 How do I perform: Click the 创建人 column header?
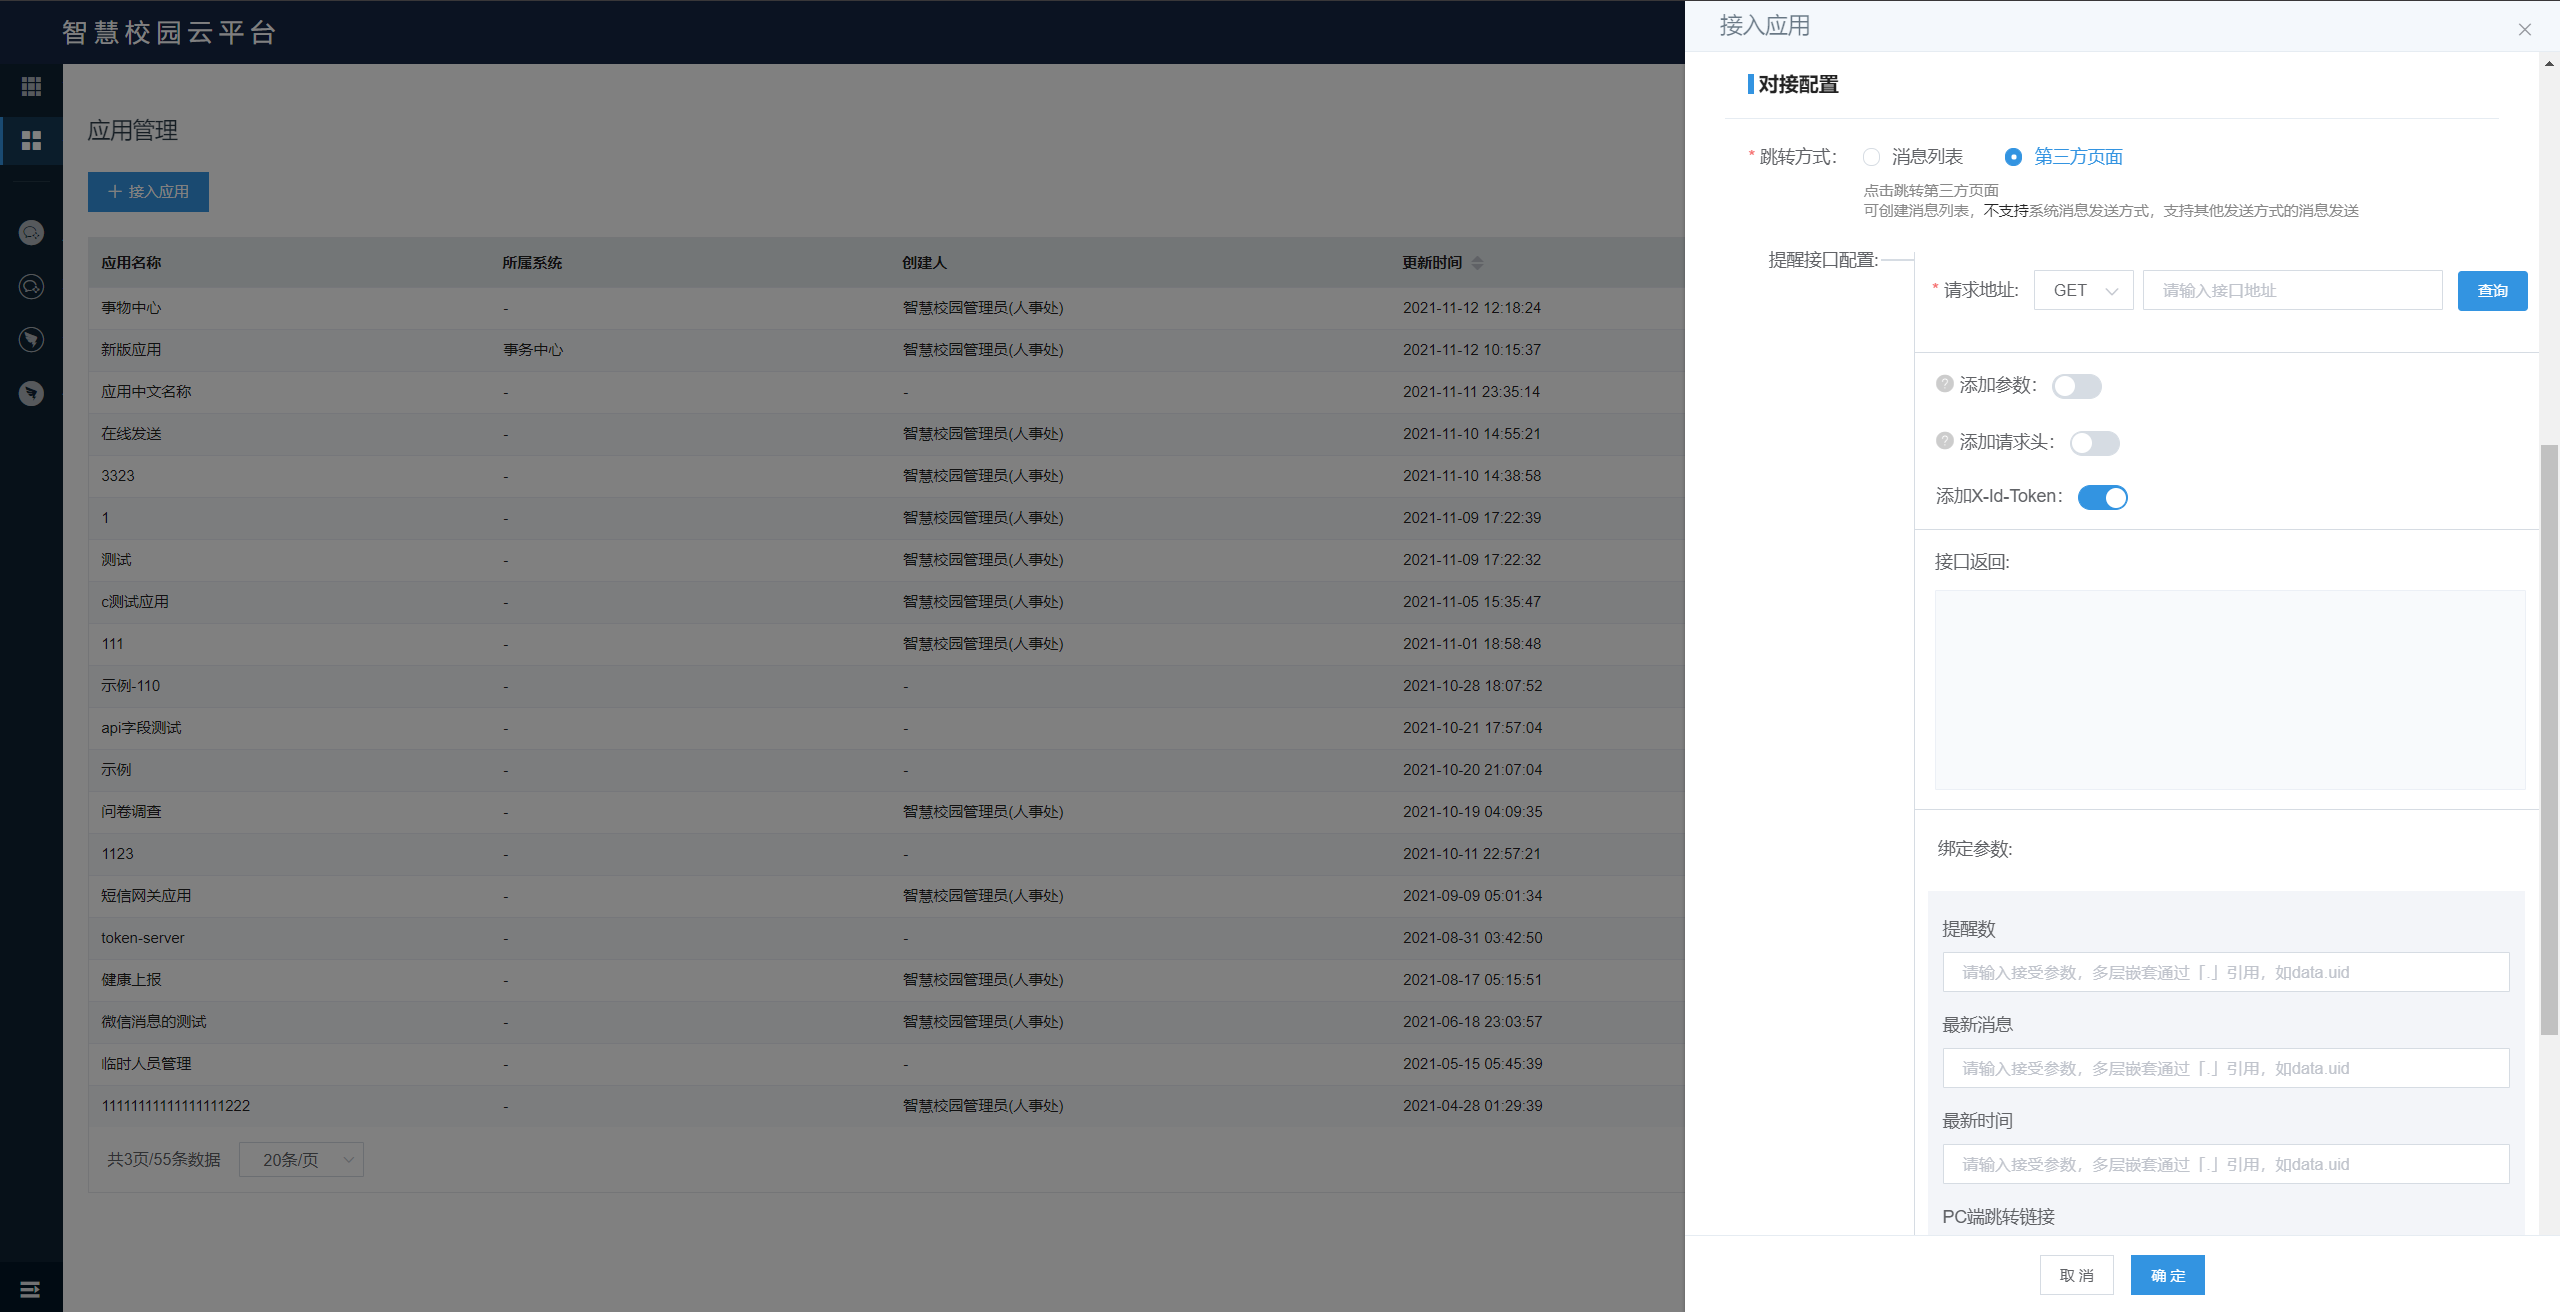click(x=924, y=263)
